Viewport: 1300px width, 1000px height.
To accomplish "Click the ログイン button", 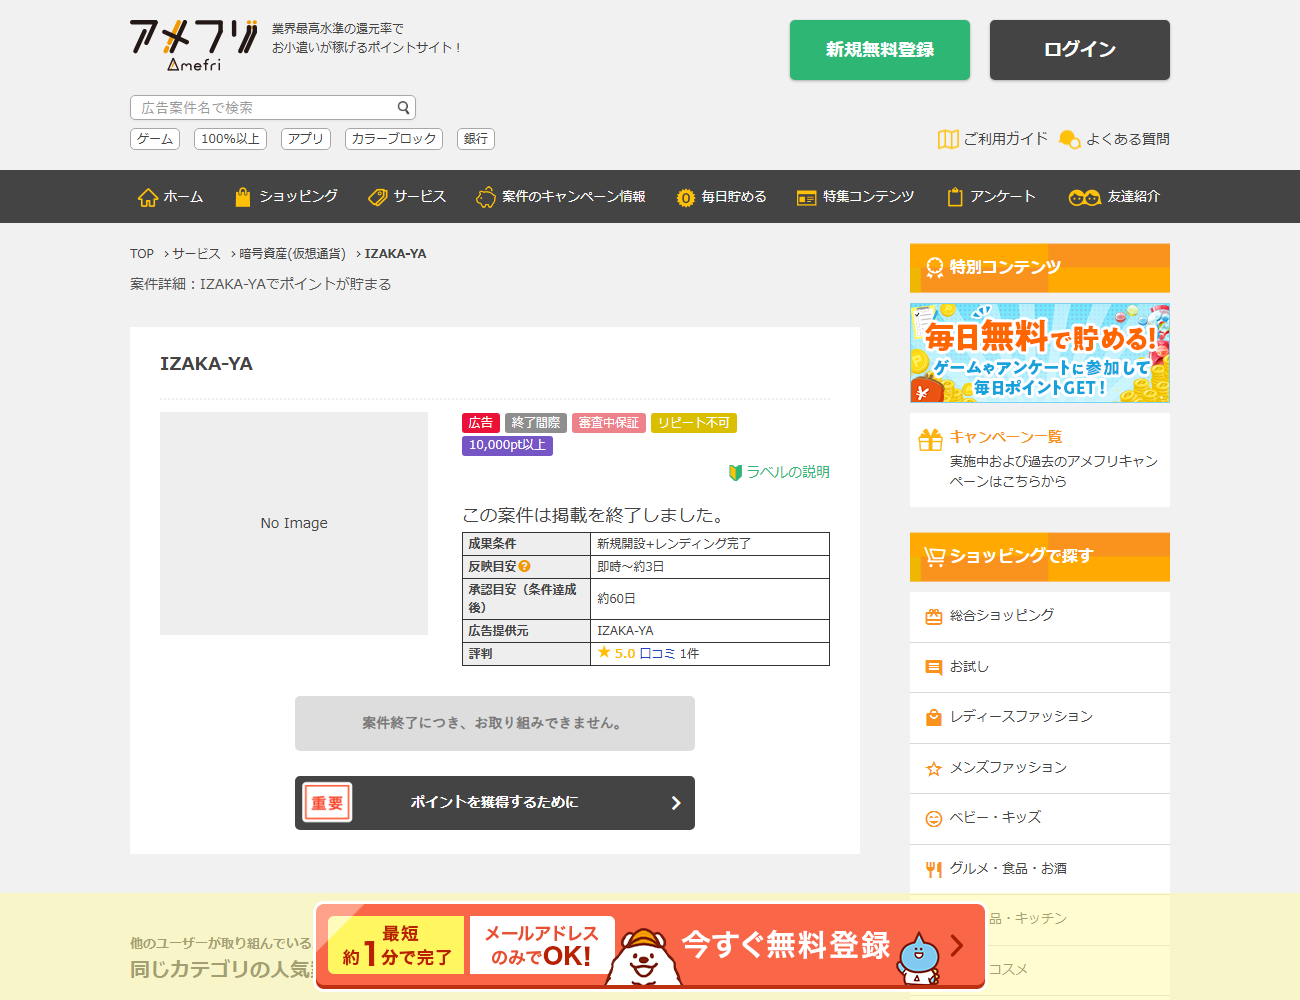I will coord(1080,50).
